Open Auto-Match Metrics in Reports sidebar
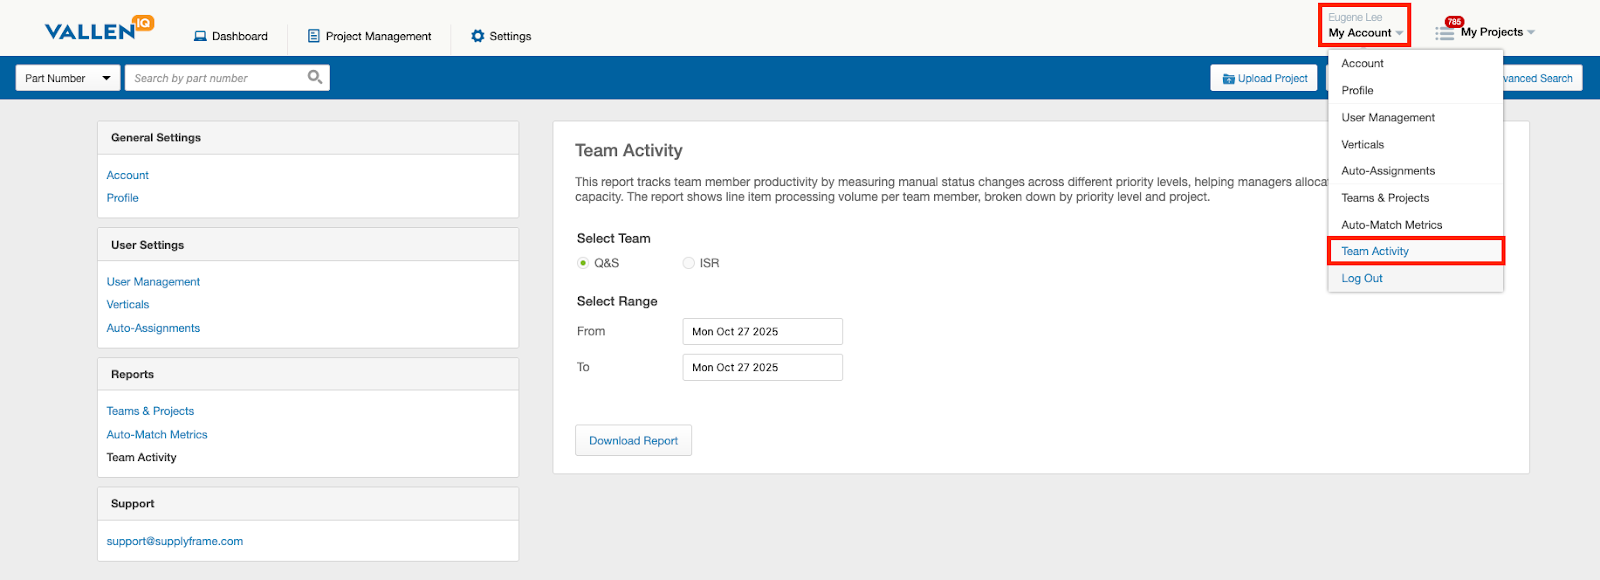This screenshot has width=1600, height=580. [x=157, y=435]
